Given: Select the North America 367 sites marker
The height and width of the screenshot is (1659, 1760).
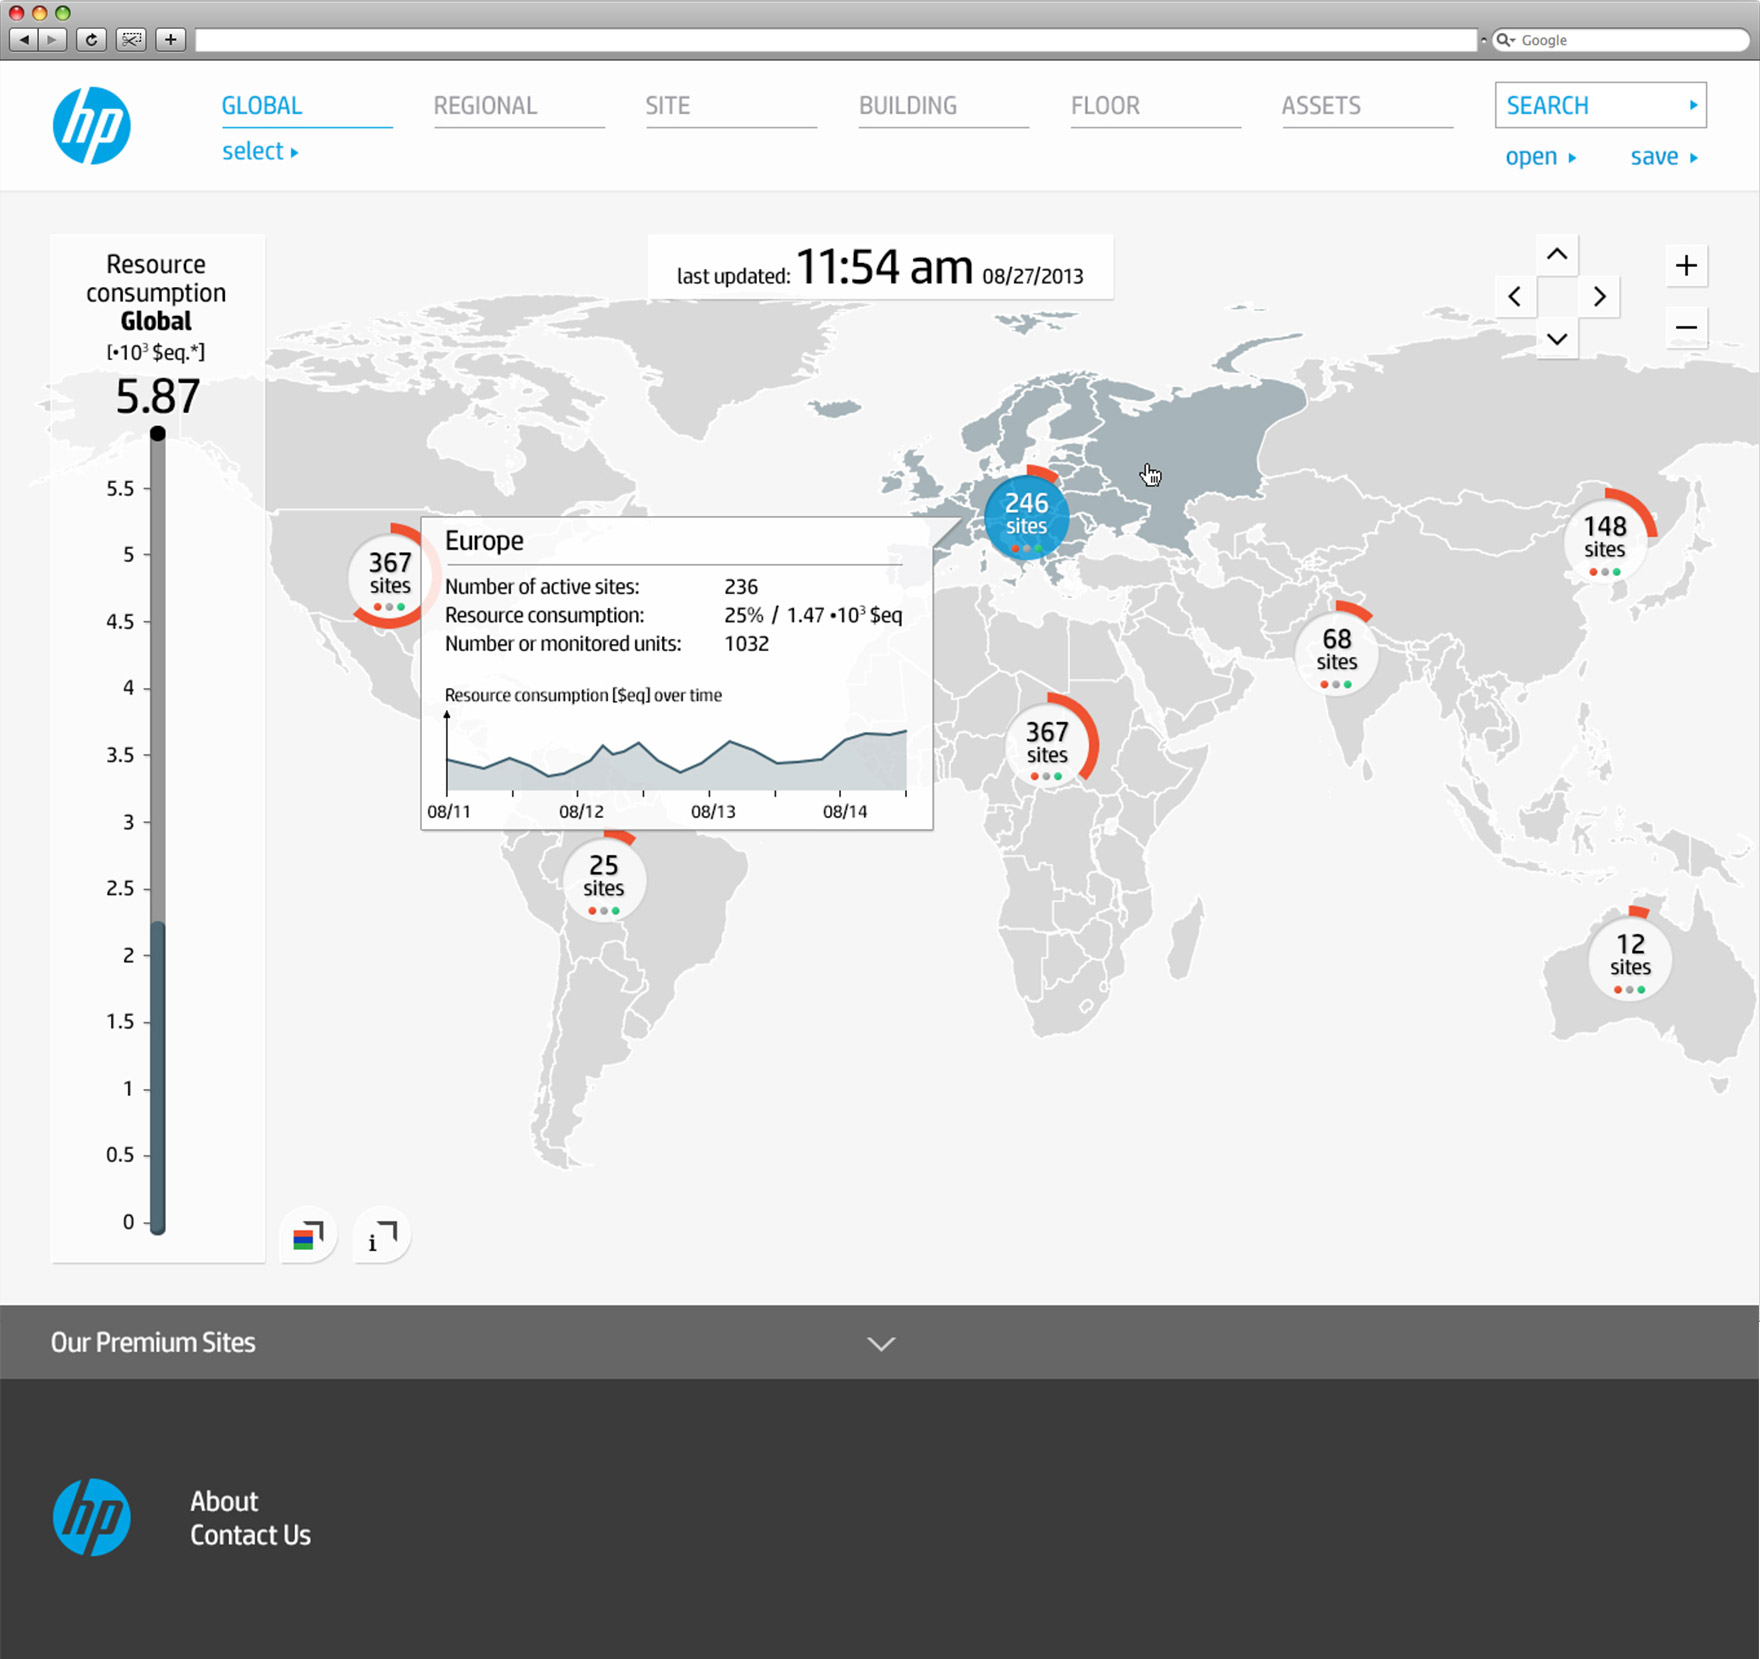Looking at the screenshot, I should pyautogui.click(x=390, y=576).
